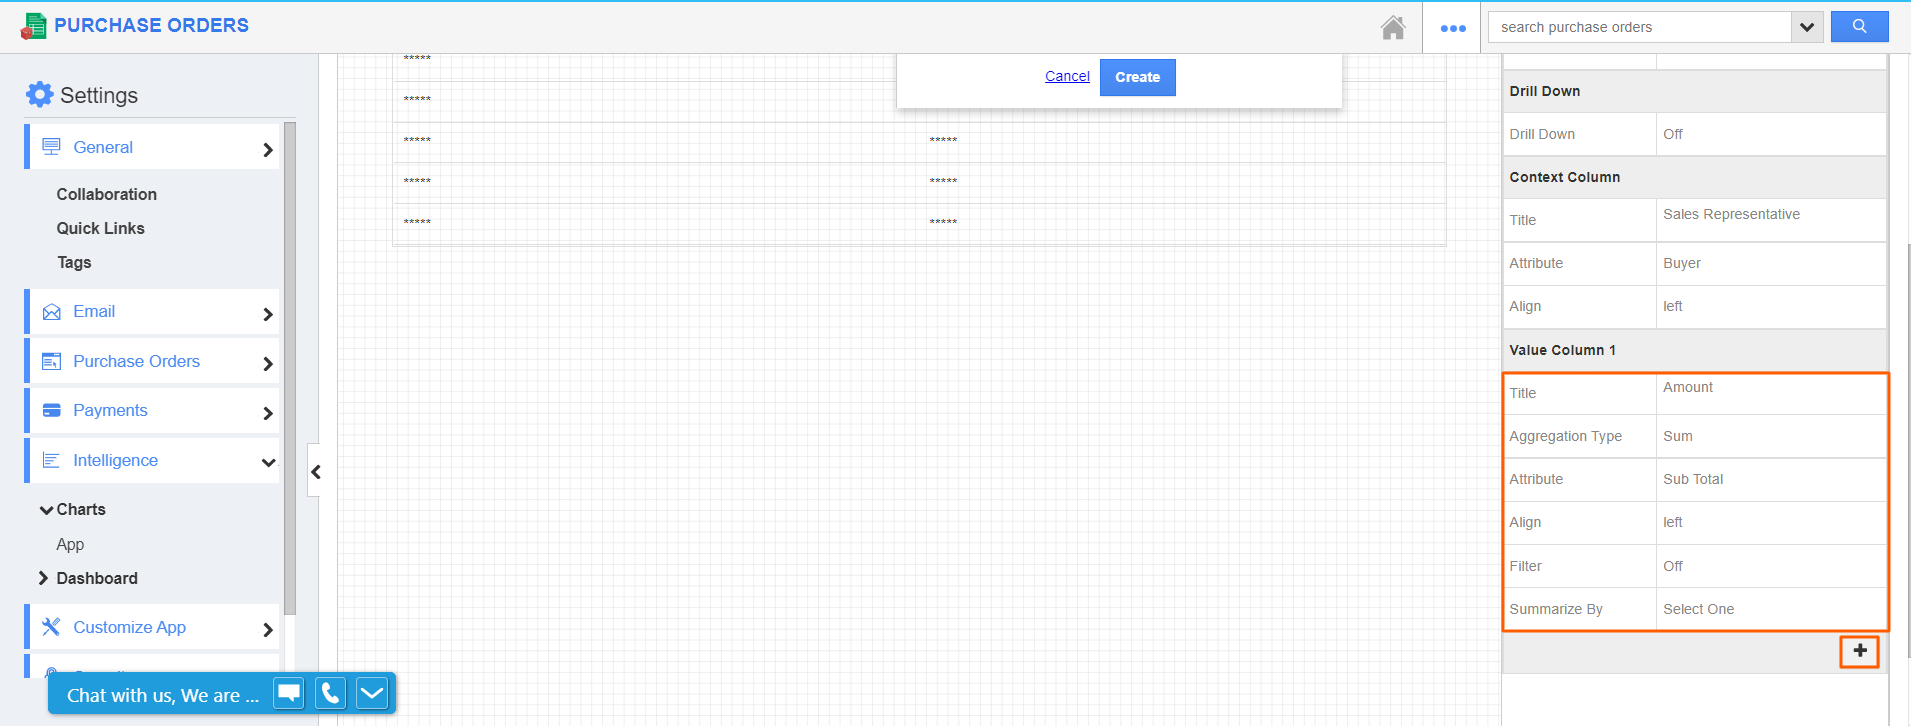Change Context Column align left value

[x=1771, y=306]
